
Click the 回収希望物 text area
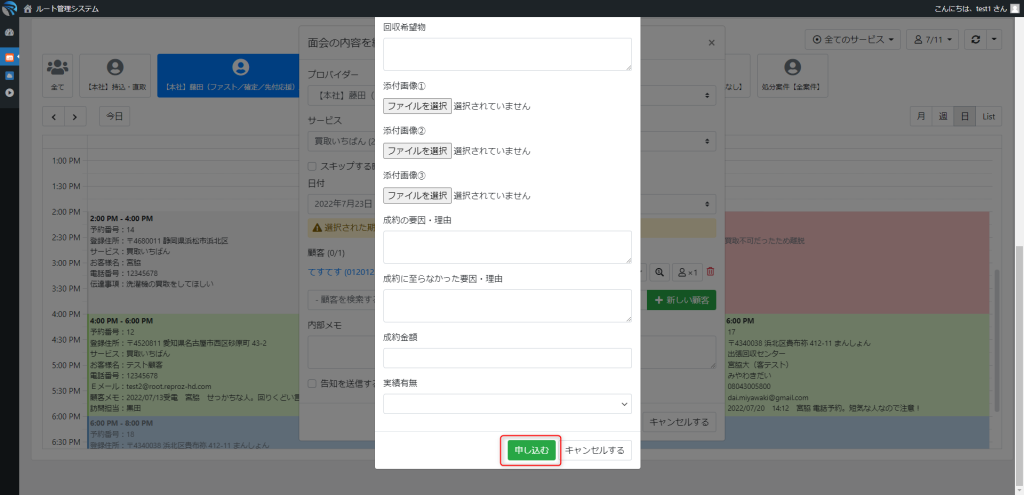coord(507,54)
